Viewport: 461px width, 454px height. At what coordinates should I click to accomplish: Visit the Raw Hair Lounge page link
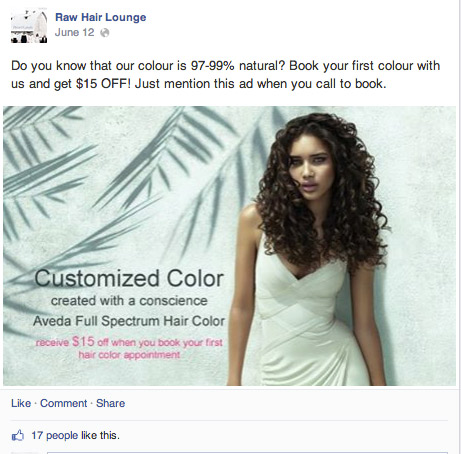101,17
